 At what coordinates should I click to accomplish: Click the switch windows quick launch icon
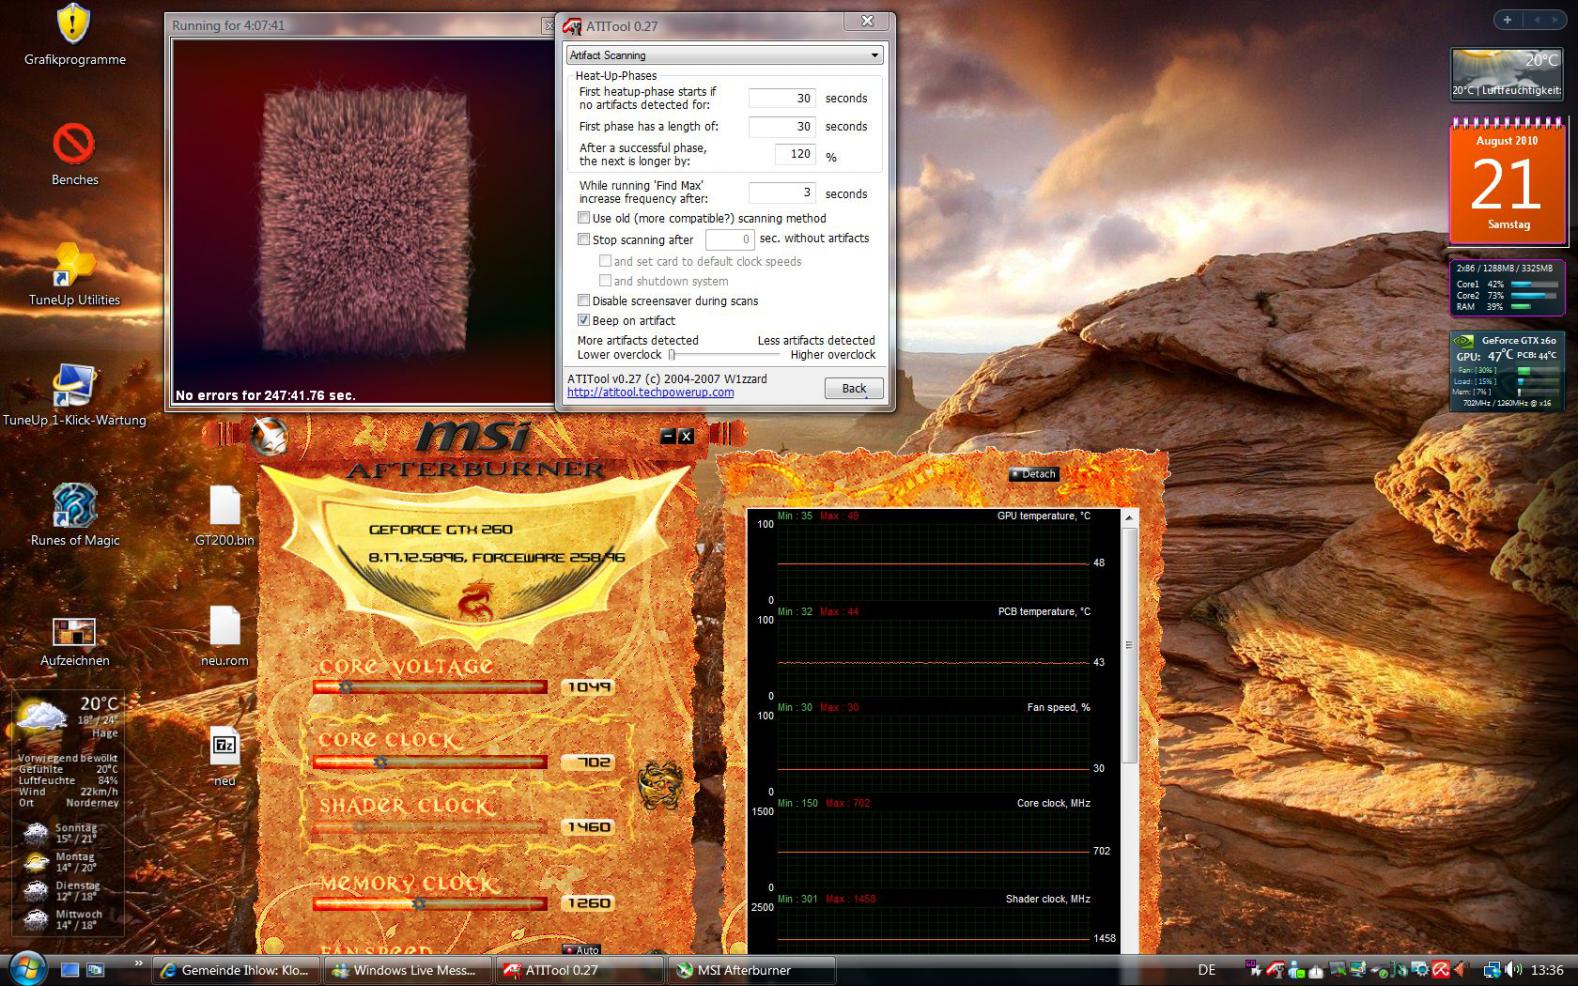(95, 969)
